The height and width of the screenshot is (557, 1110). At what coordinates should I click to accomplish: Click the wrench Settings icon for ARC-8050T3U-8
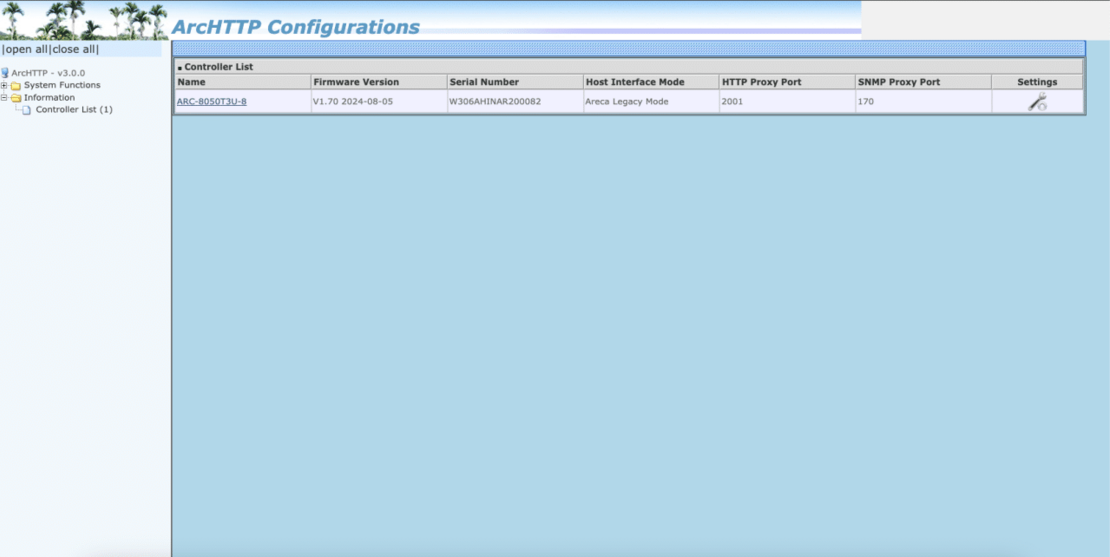[1037, 101]
